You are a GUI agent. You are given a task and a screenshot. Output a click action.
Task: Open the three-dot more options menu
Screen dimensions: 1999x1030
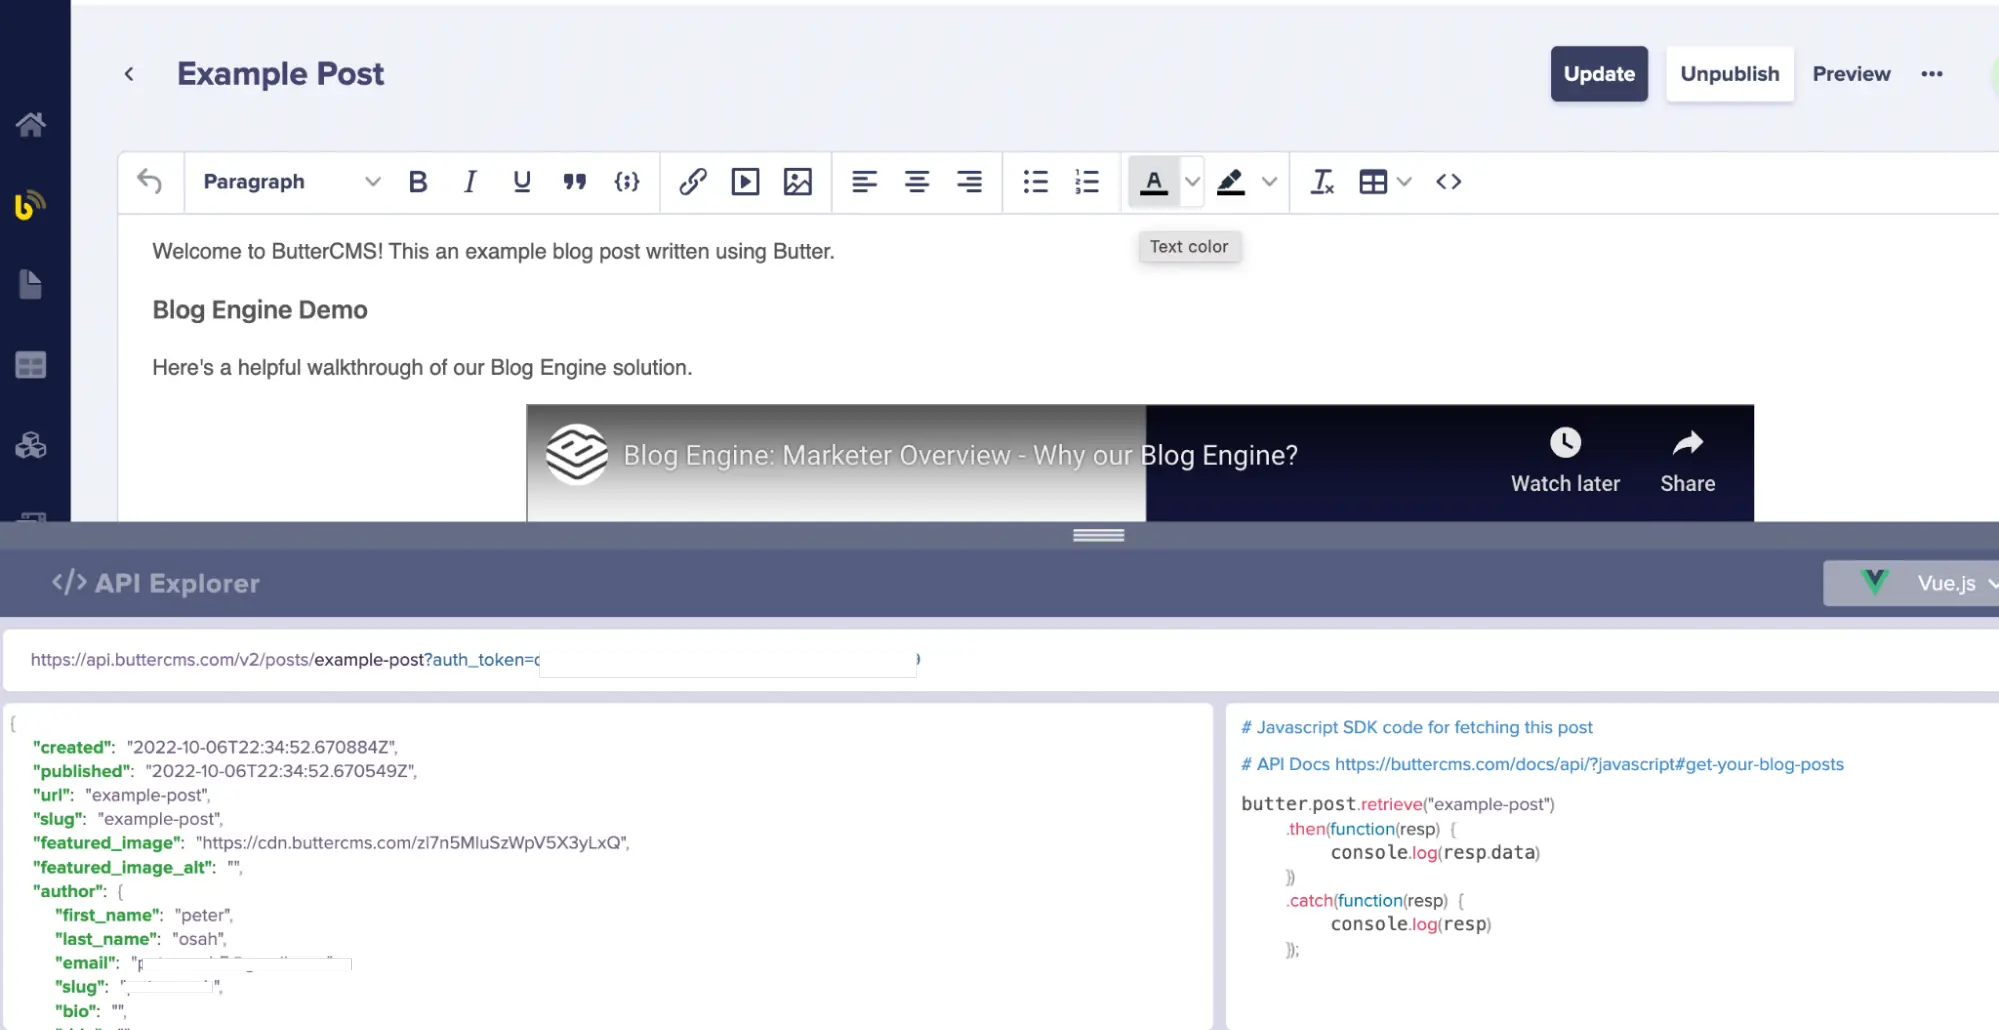[1931, 74]
